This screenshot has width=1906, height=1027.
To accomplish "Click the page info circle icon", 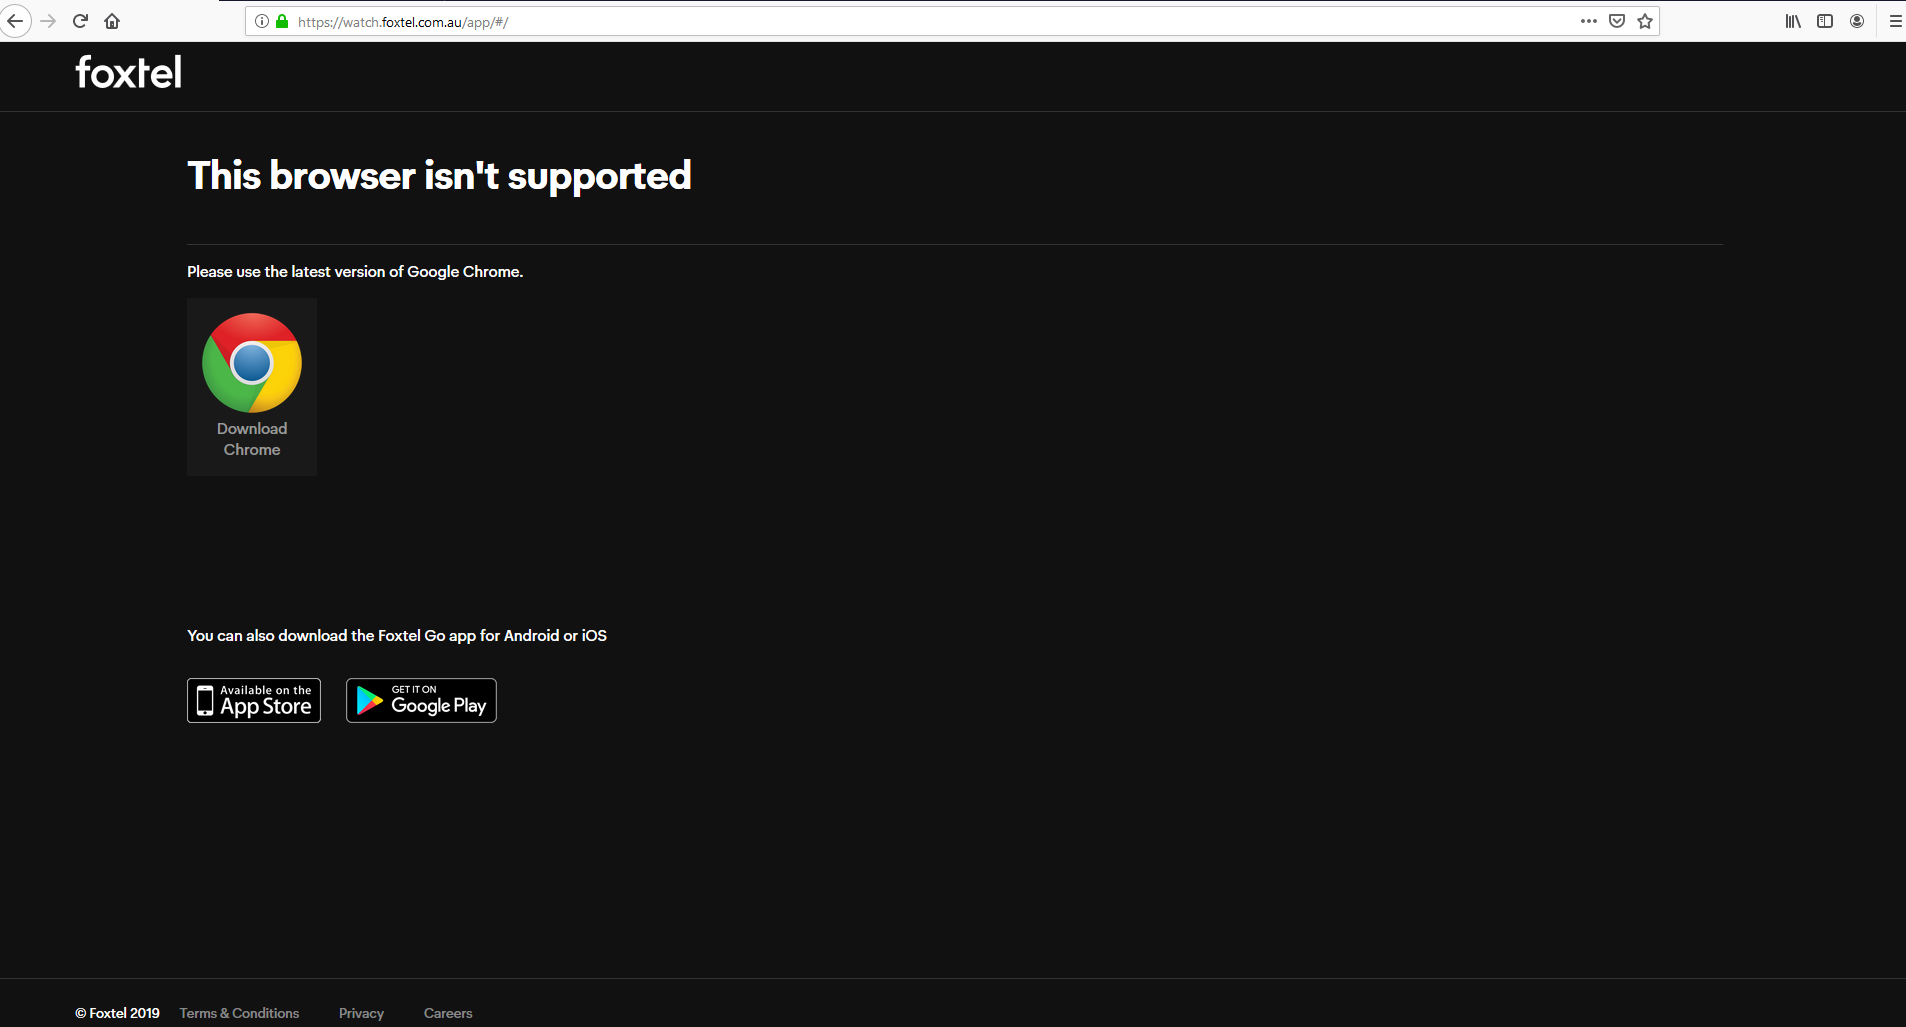I will [260, 21].
